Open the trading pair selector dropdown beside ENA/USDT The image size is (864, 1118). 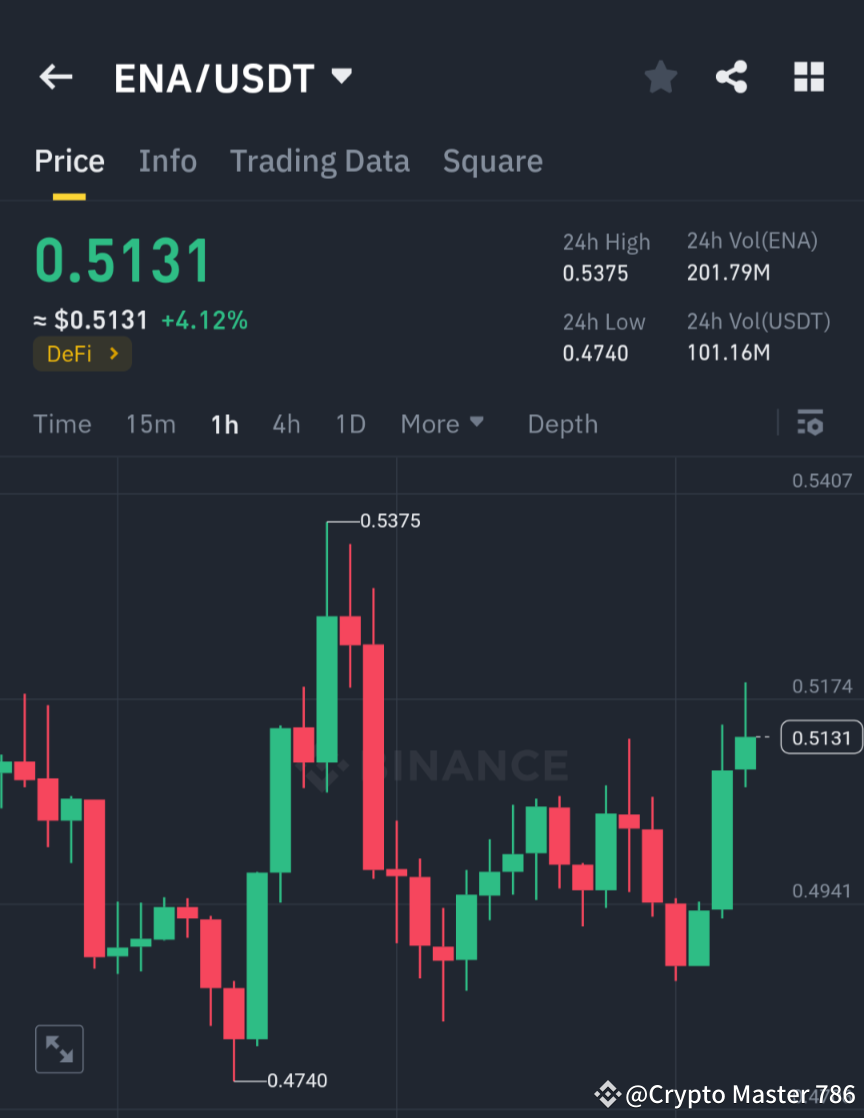click(341, 76)
